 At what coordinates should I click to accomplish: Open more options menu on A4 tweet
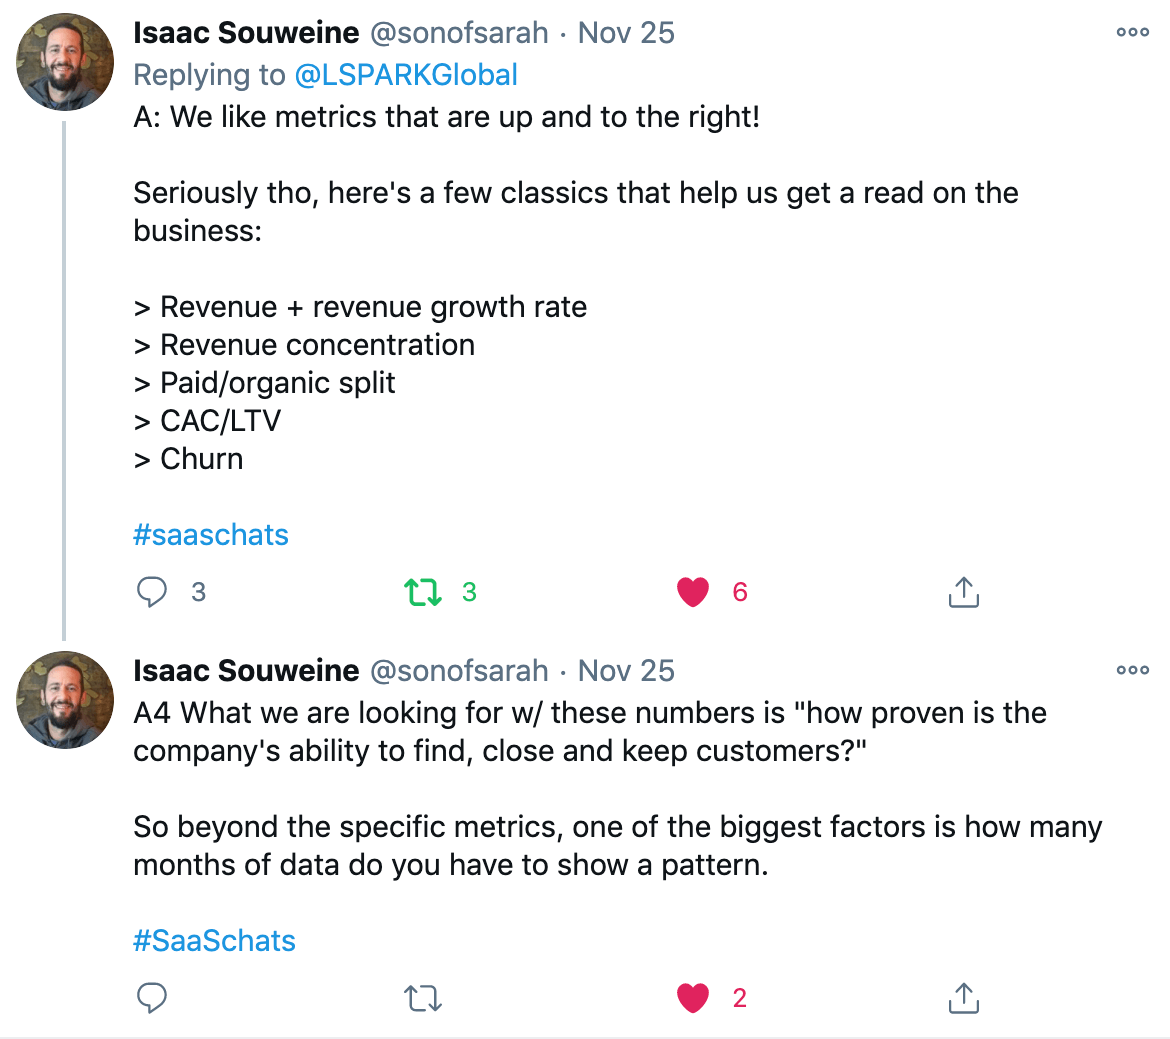pos(1132,671)
